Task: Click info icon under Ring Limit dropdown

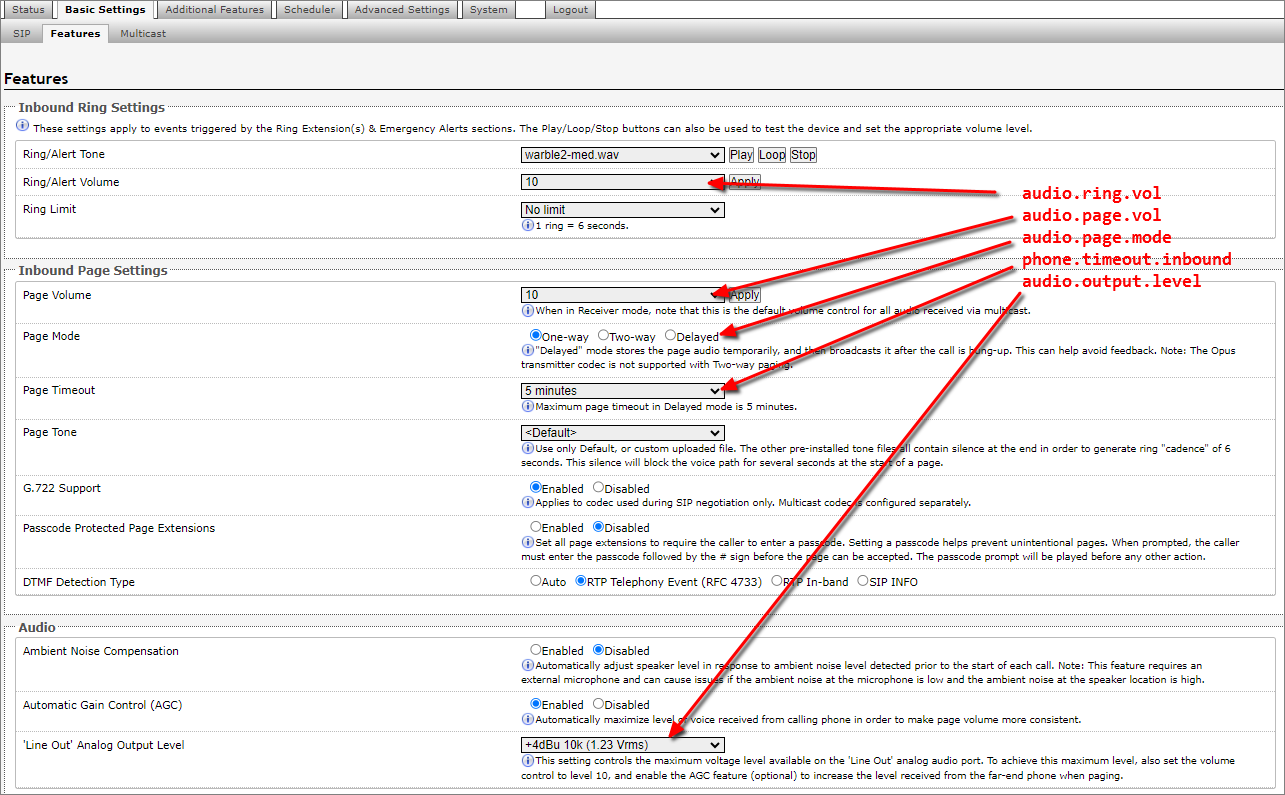Action: 527,225
